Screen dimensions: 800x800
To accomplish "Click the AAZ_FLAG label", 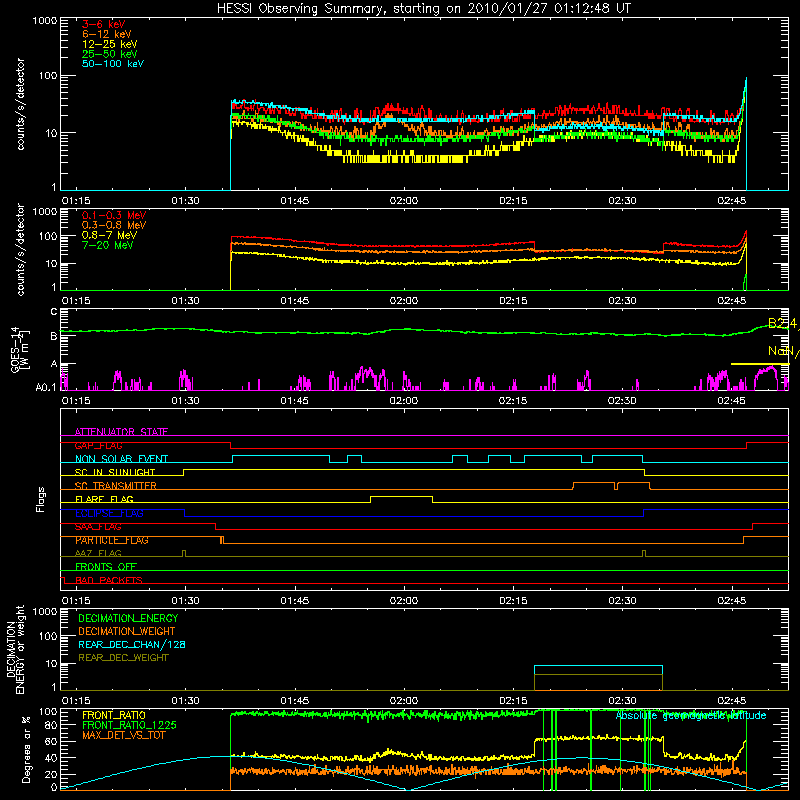I will (98, 553).
